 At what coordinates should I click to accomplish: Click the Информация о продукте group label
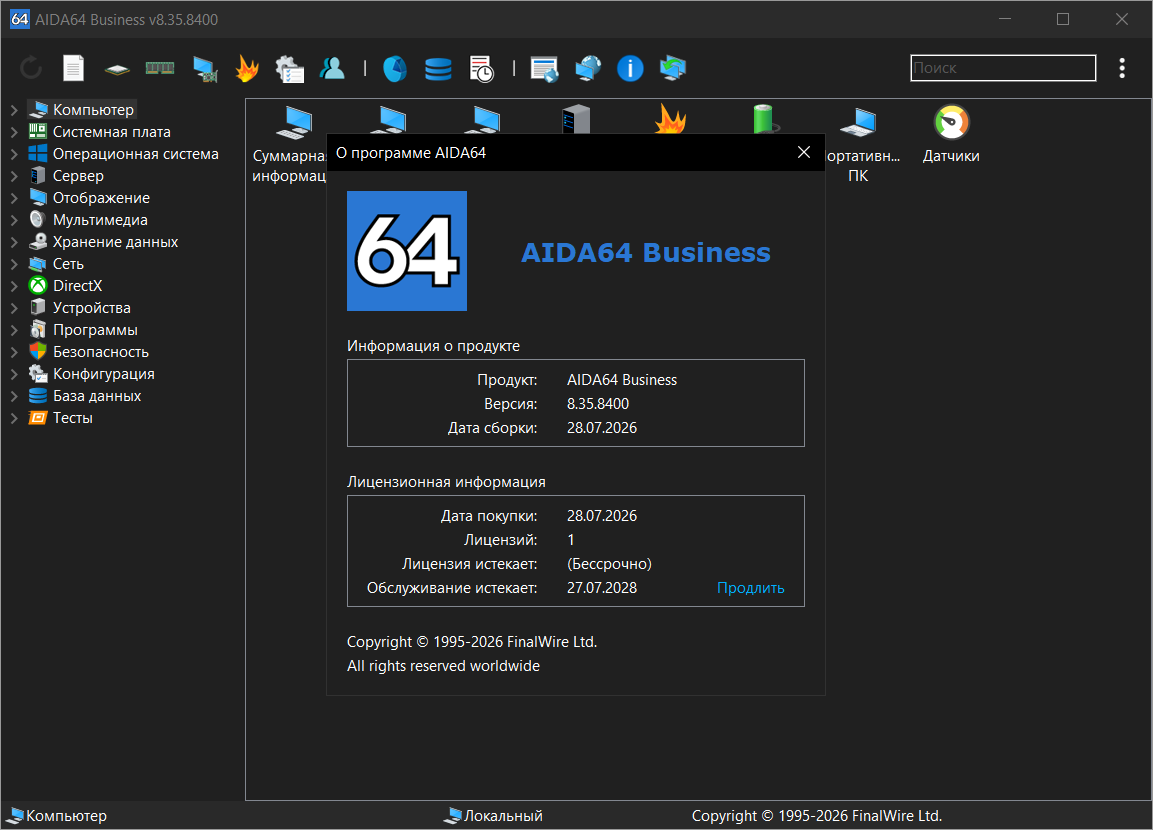click(433, 346)
